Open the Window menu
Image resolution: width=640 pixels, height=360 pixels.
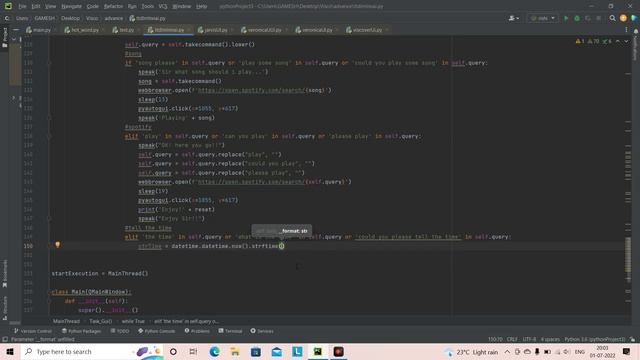click(182, 7)
